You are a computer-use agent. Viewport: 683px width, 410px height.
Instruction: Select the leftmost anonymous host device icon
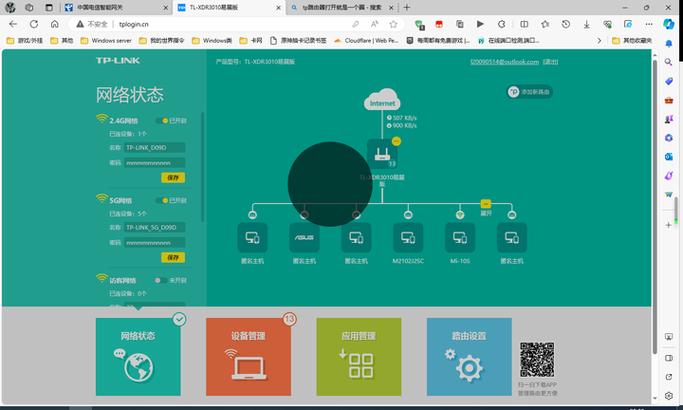[252, 237]
